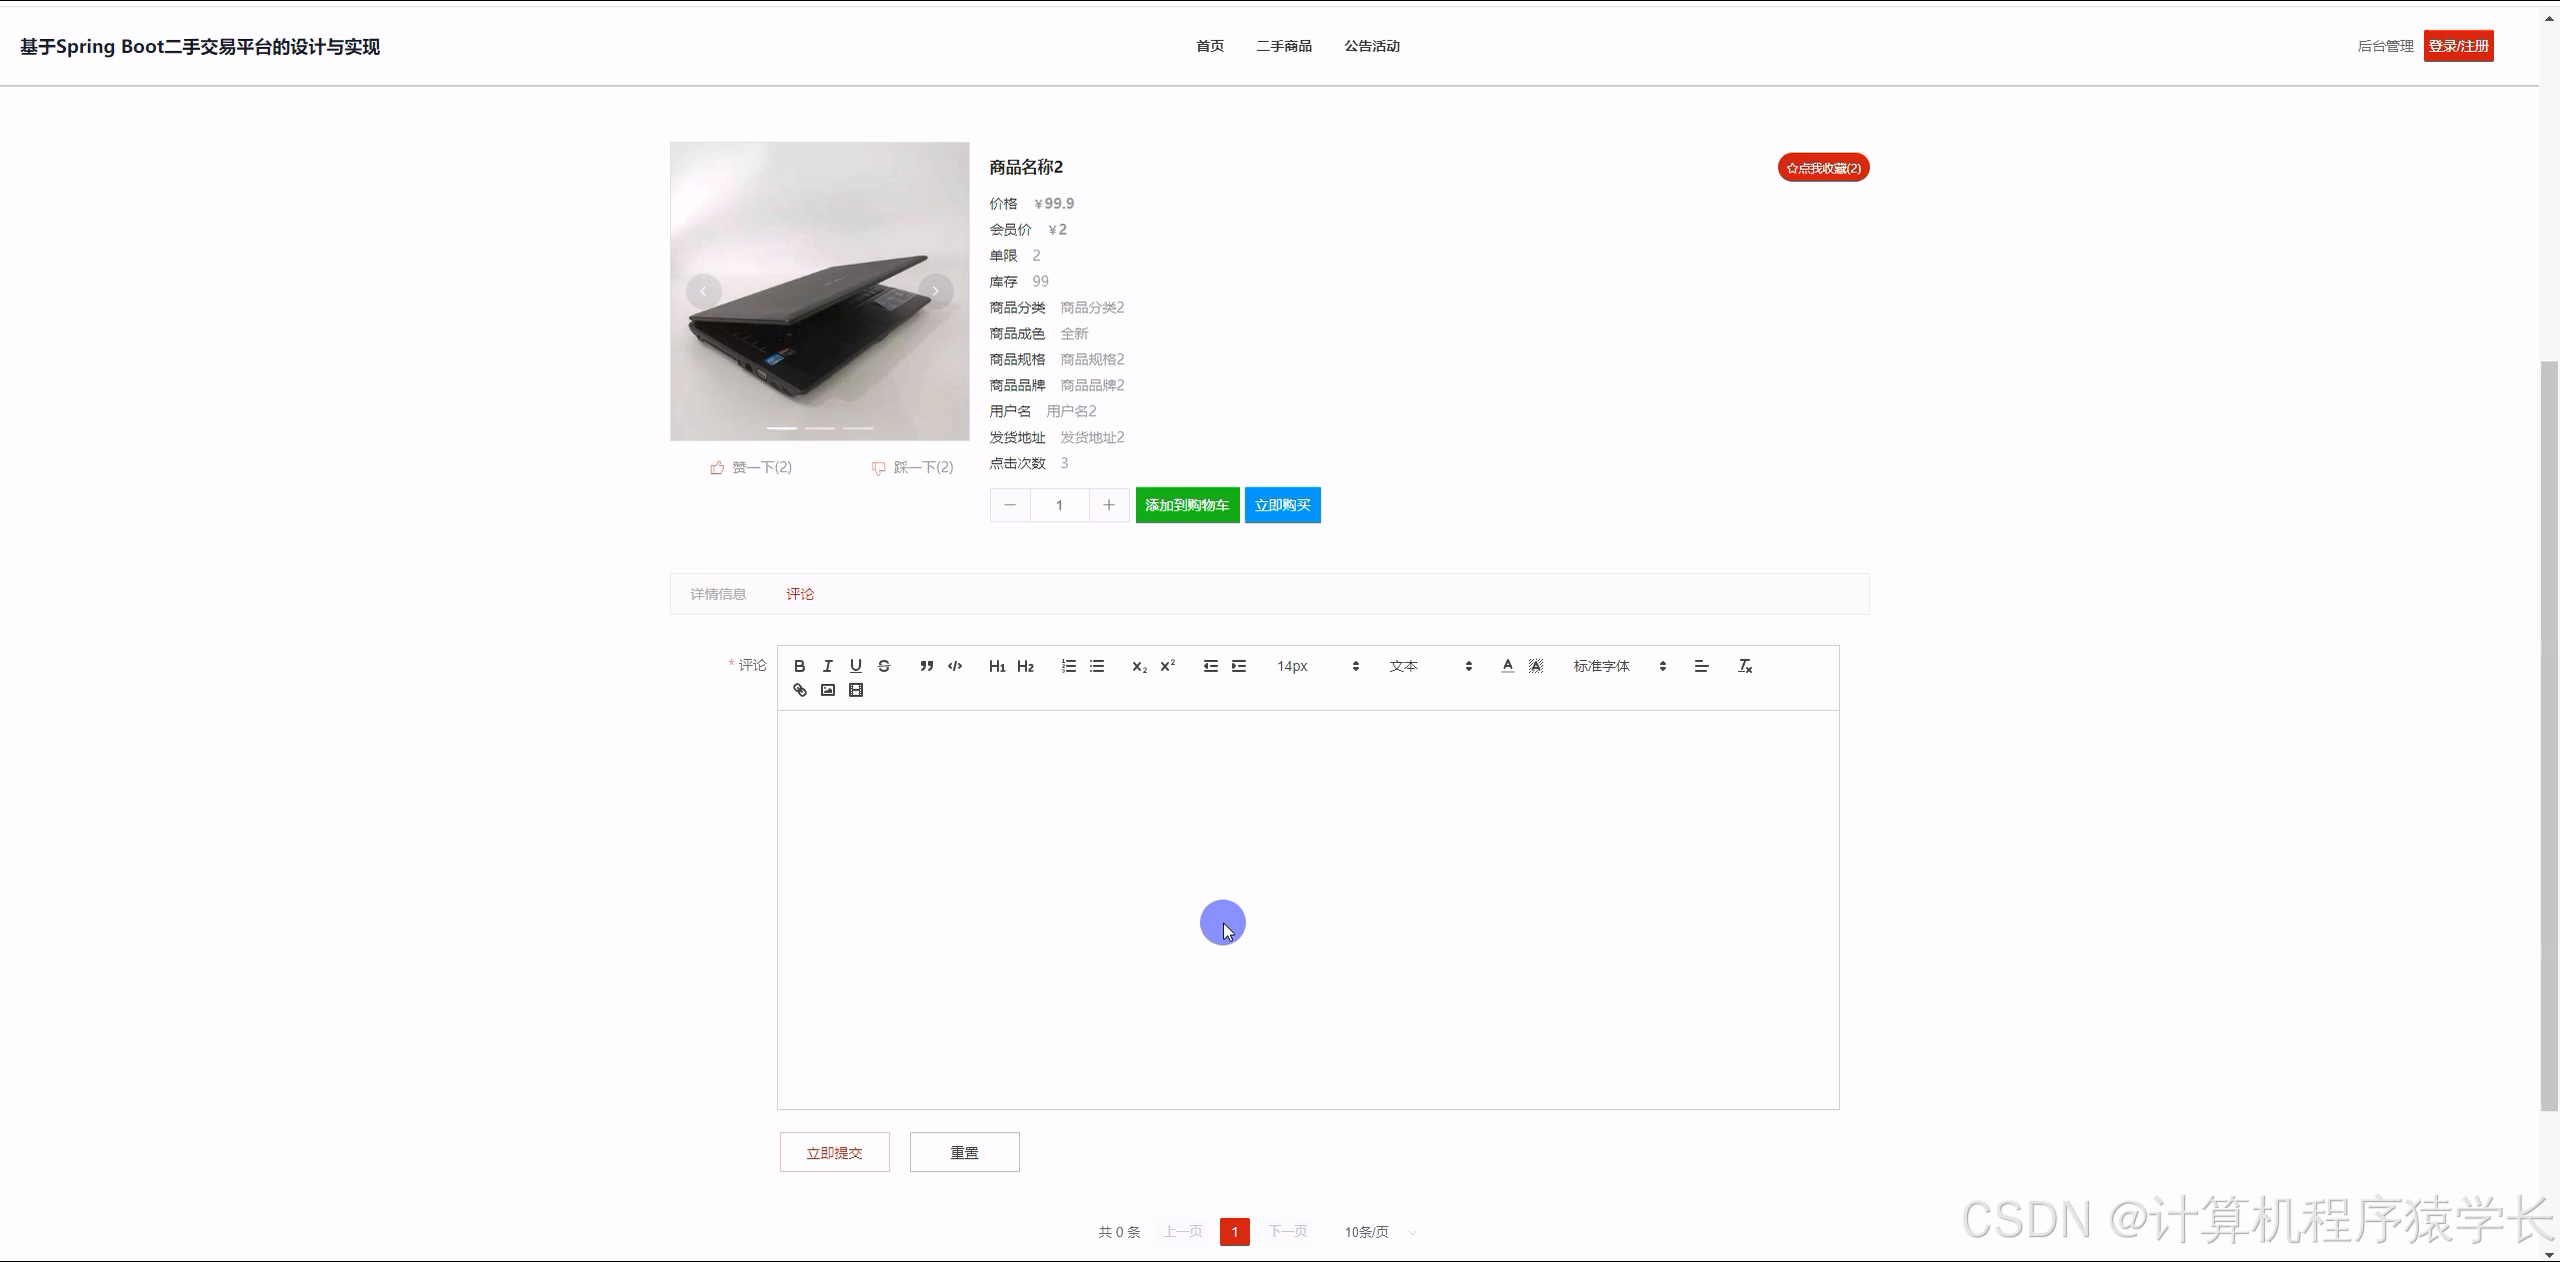Image resolution: width=2560 pixels, height=1262 pixels.
Task: Increase quantity with the plus stepper
Action: click(1108, 505)
